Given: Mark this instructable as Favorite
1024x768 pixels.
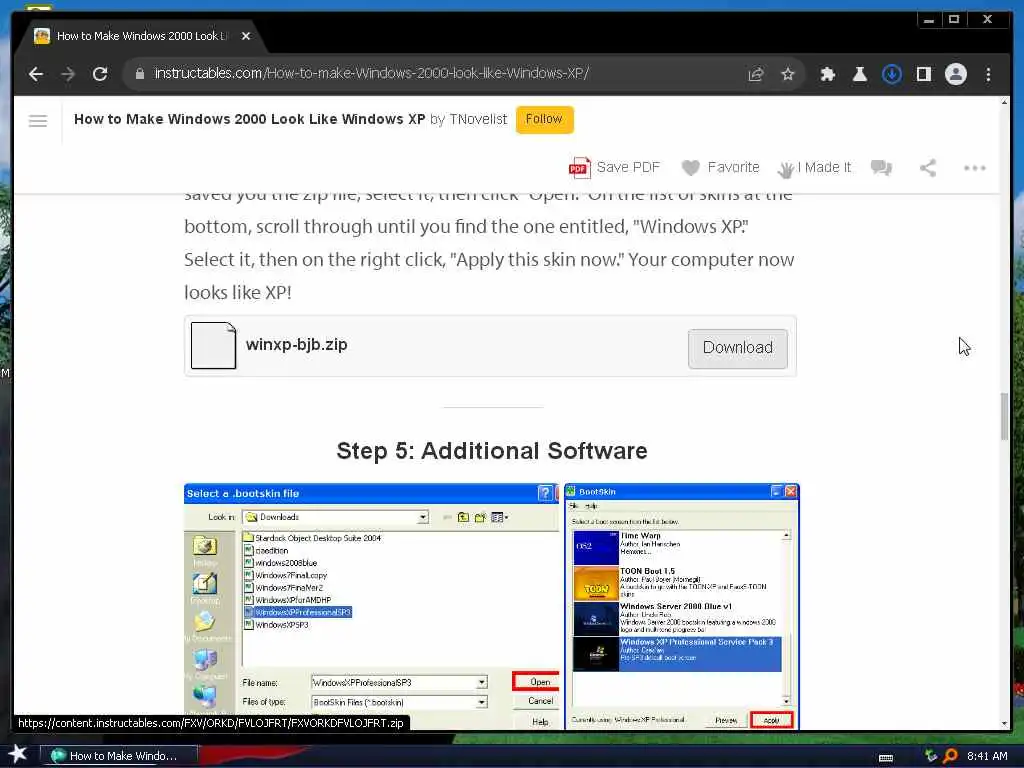Looking at the screenshot, I should [x=720, y=168].
